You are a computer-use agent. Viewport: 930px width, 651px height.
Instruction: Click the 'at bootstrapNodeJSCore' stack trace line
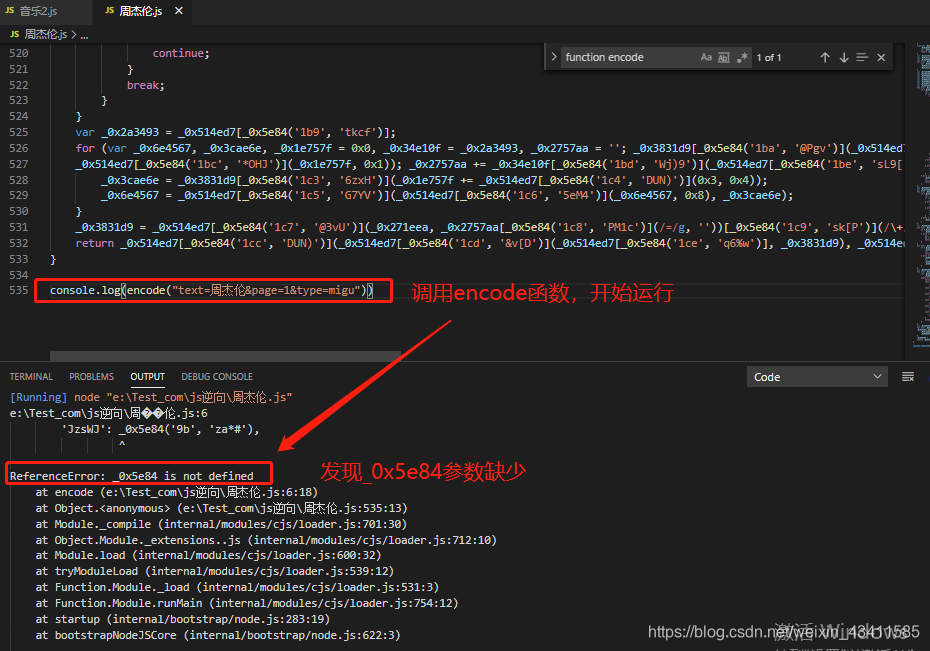(218, 635)
